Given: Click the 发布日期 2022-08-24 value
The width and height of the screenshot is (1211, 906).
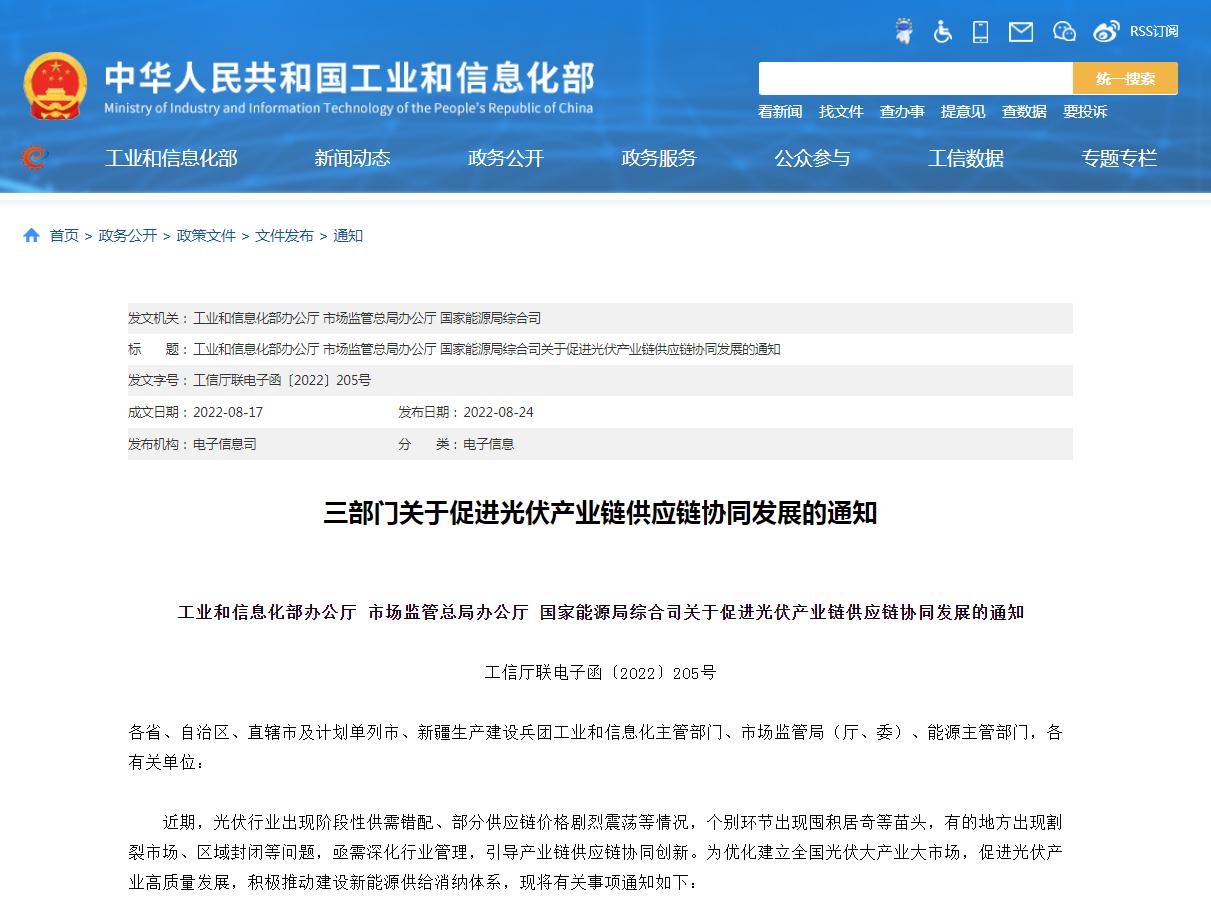Looking at the screenshot, I should 498,412.
